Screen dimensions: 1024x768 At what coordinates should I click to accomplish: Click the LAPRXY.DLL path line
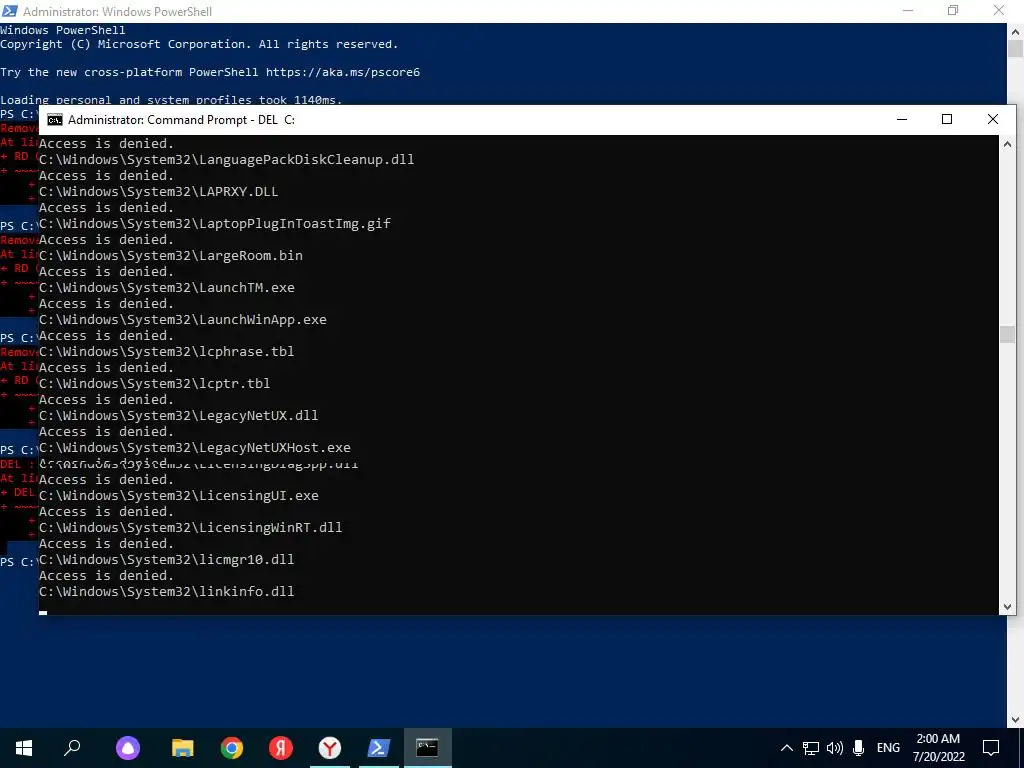159,191
